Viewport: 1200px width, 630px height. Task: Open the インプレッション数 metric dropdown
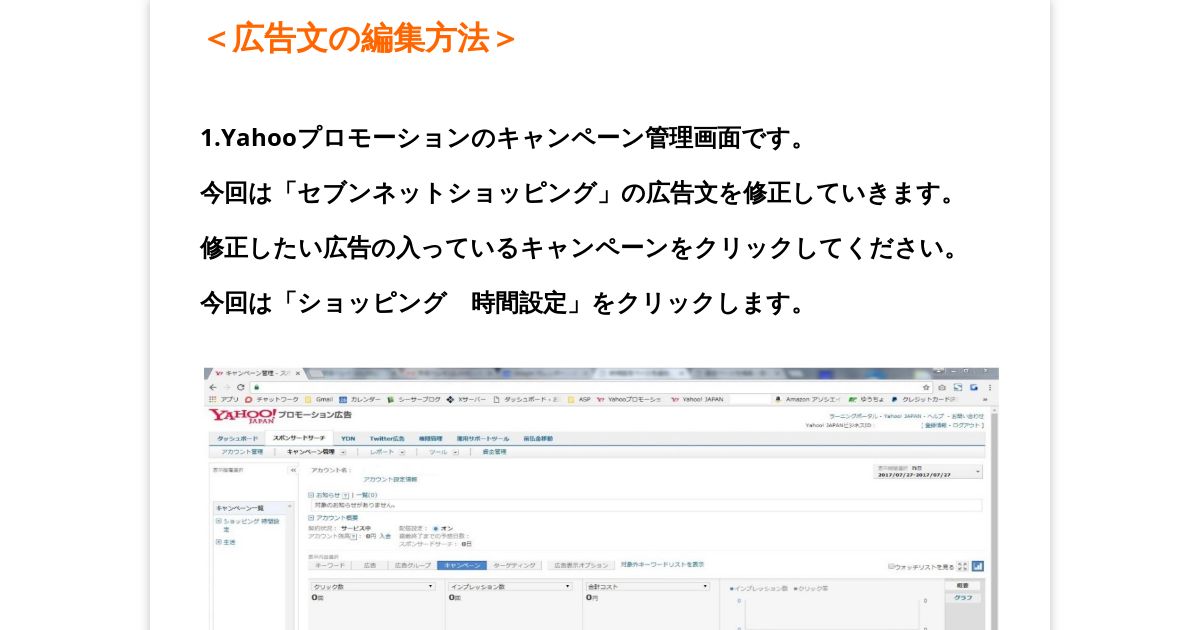(510, 586)
